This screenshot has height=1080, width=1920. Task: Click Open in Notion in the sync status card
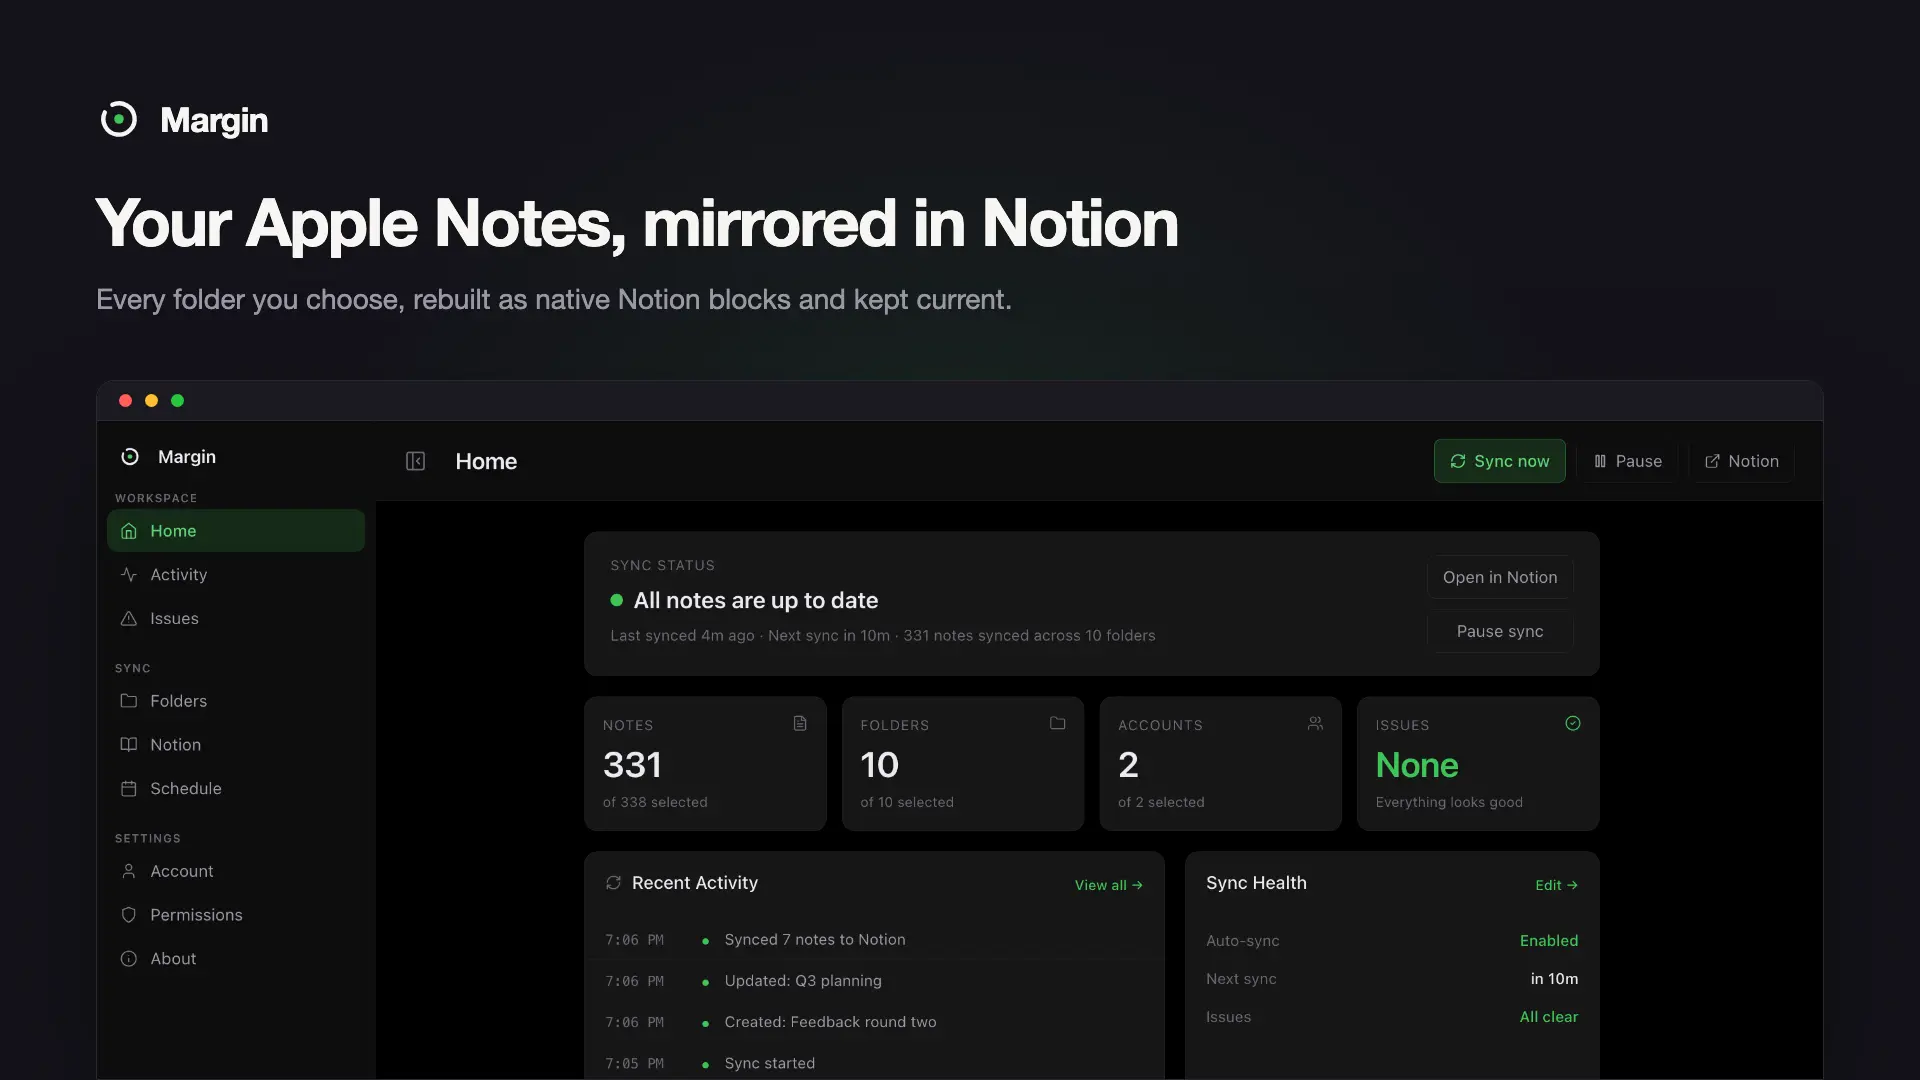(1499, 577)
